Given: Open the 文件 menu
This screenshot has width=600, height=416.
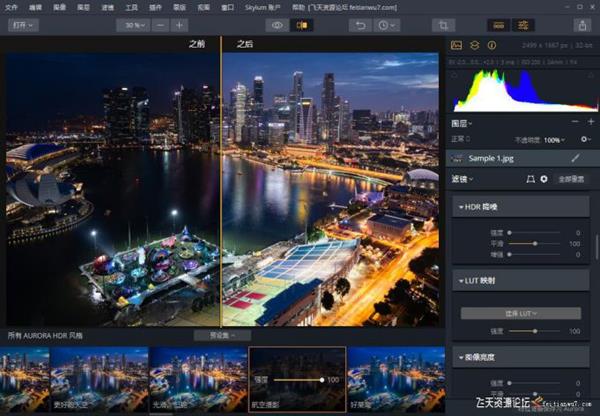Looking at the screenshot, I should click(11, 6).
